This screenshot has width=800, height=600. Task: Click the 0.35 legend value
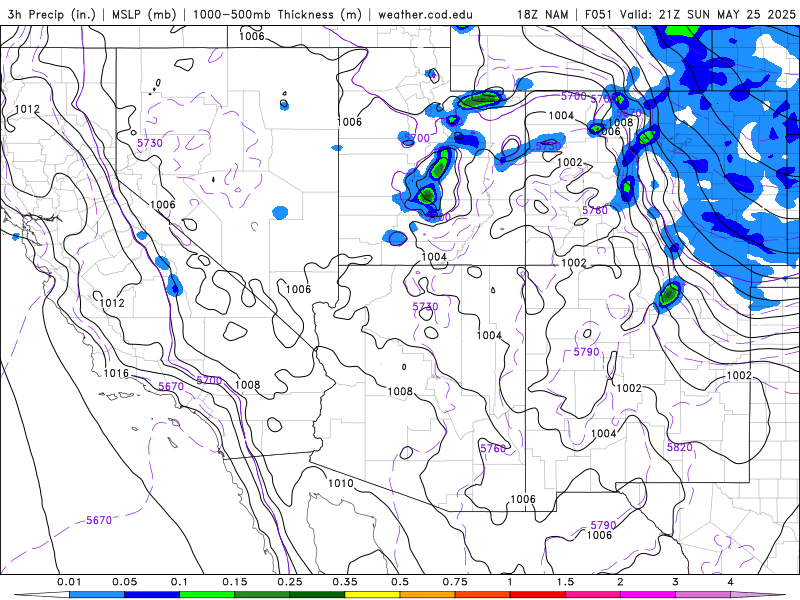[x=345, y=582]
